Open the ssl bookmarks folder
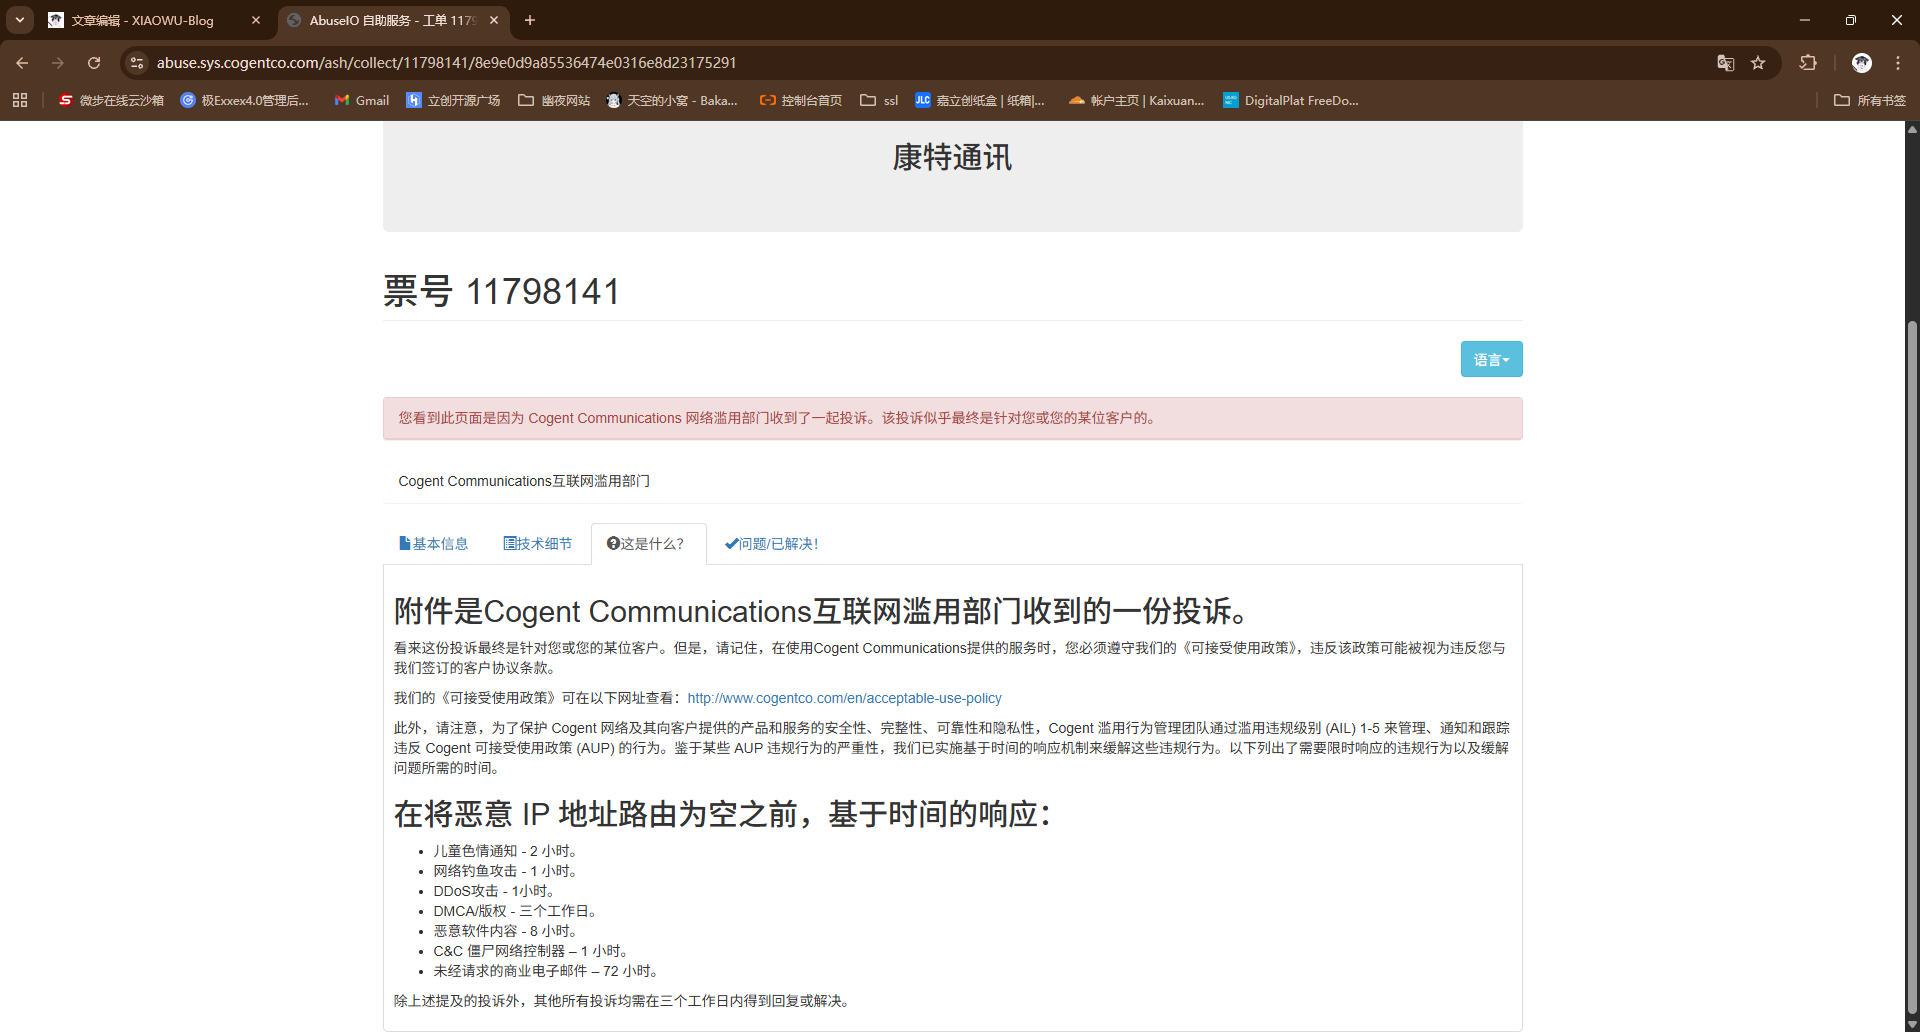The image size is (1920, 1032). coord(880,100)
